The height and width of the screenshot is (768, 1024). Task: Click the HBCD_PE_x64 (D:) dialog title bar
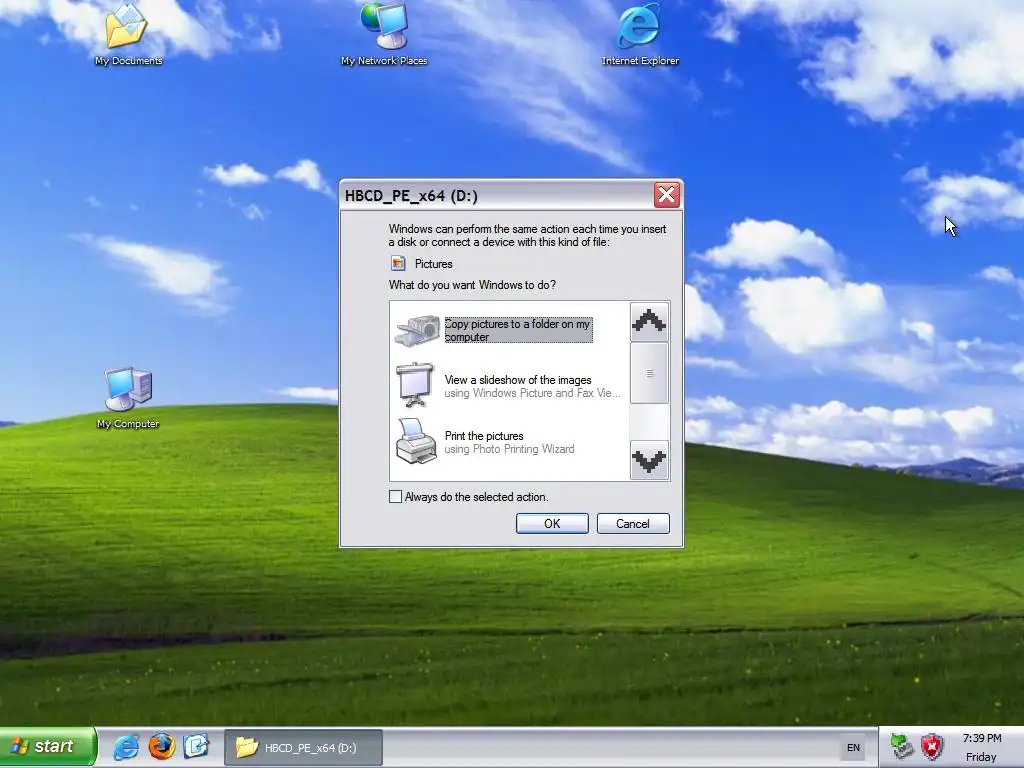(x=496, y=195)
